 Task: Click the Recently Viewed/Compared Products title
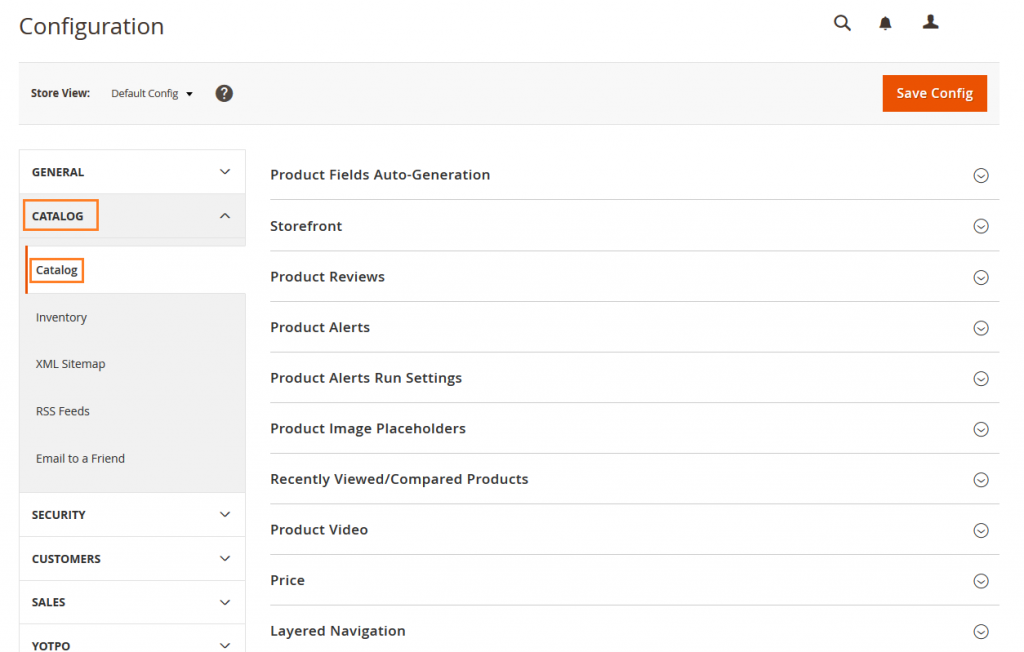click(x=400, y=479)
